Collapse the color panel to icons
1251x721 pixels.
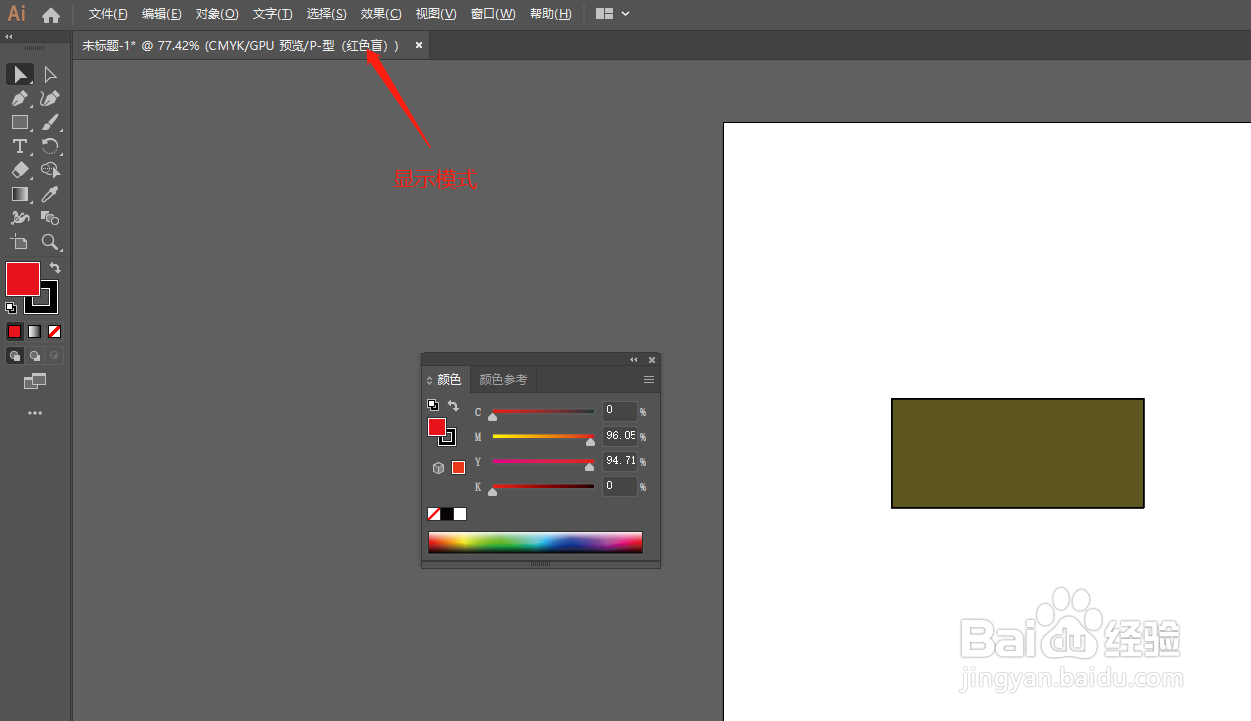(634, 359)
